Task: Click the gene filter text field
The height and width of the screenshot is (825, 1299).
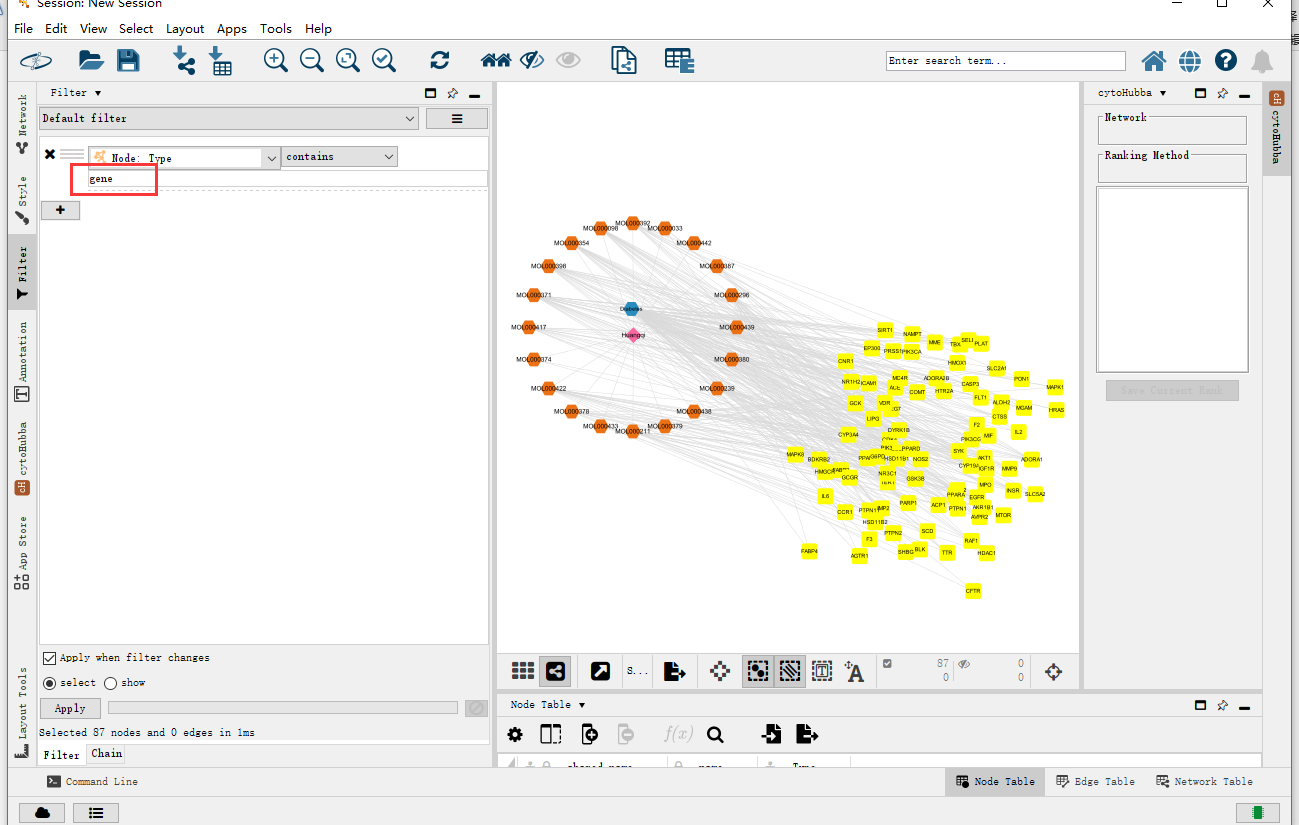Action: point(288,179)
